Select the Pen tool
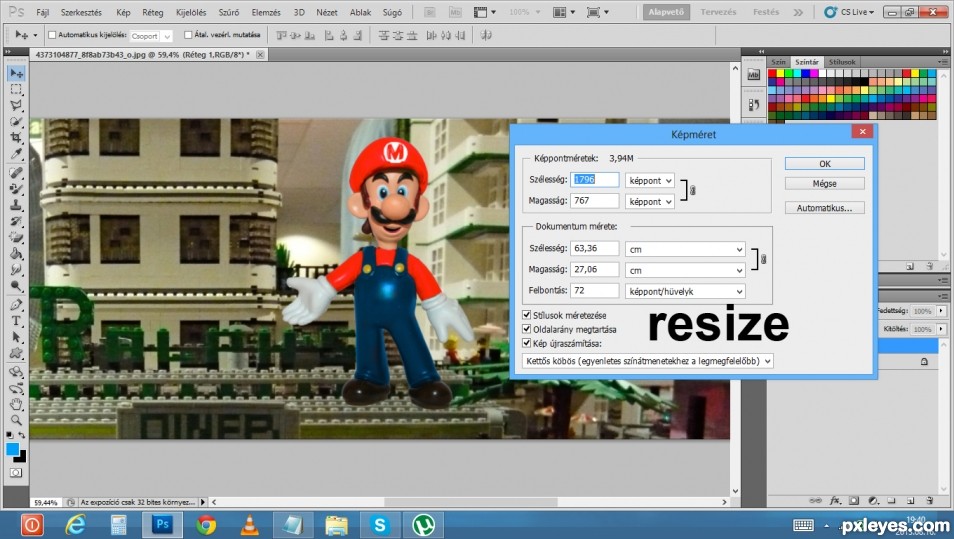 coord(16,304)
